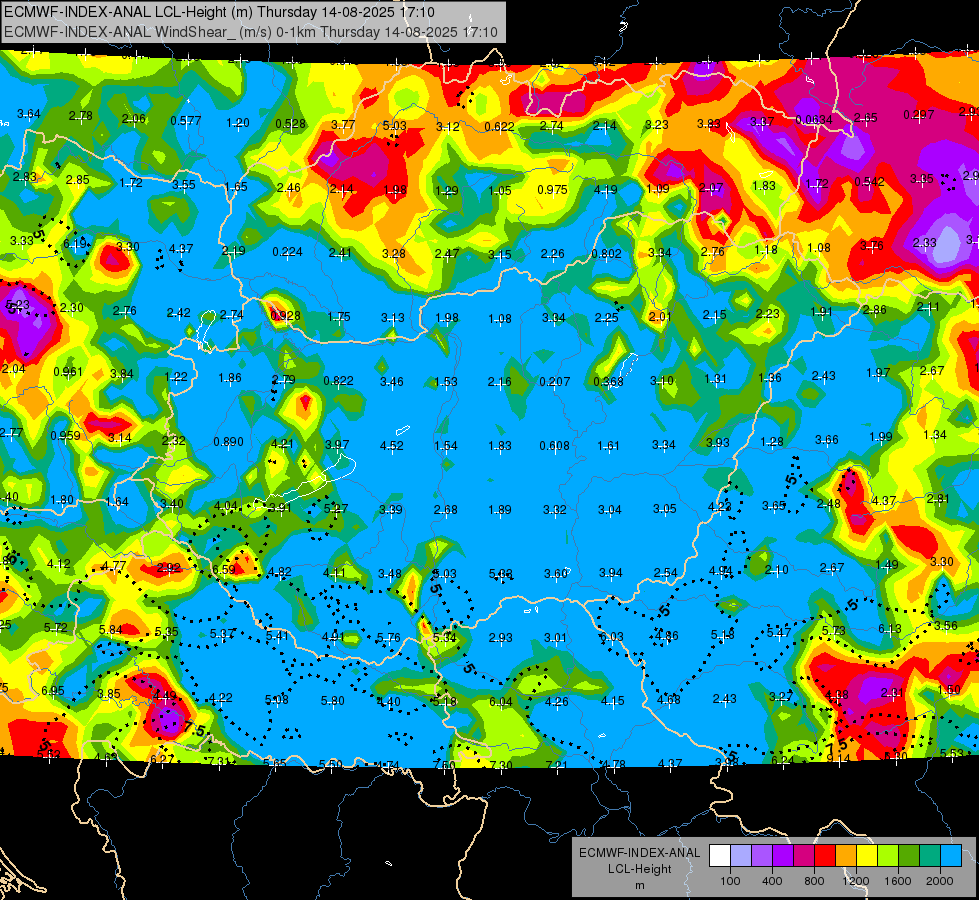Click legend label '800'

(814, 881)
